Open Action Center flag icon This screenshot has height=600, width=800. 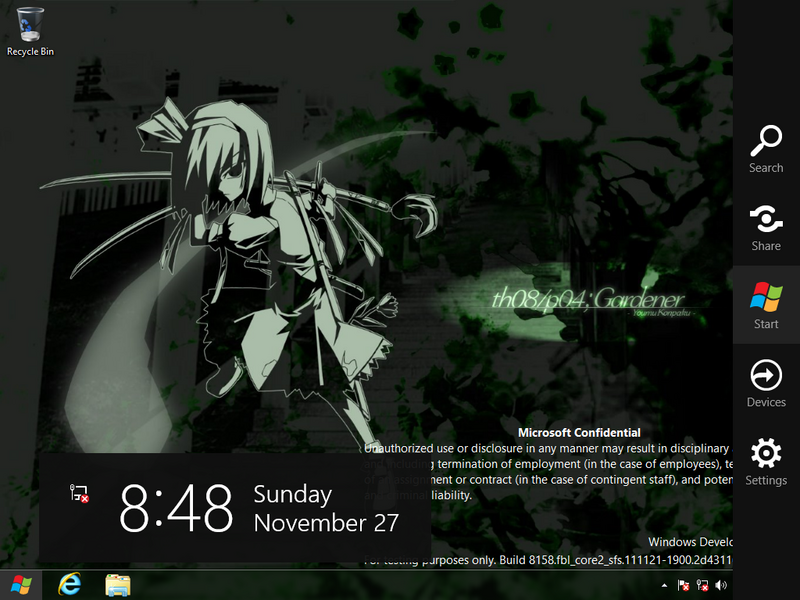point(683,585)
